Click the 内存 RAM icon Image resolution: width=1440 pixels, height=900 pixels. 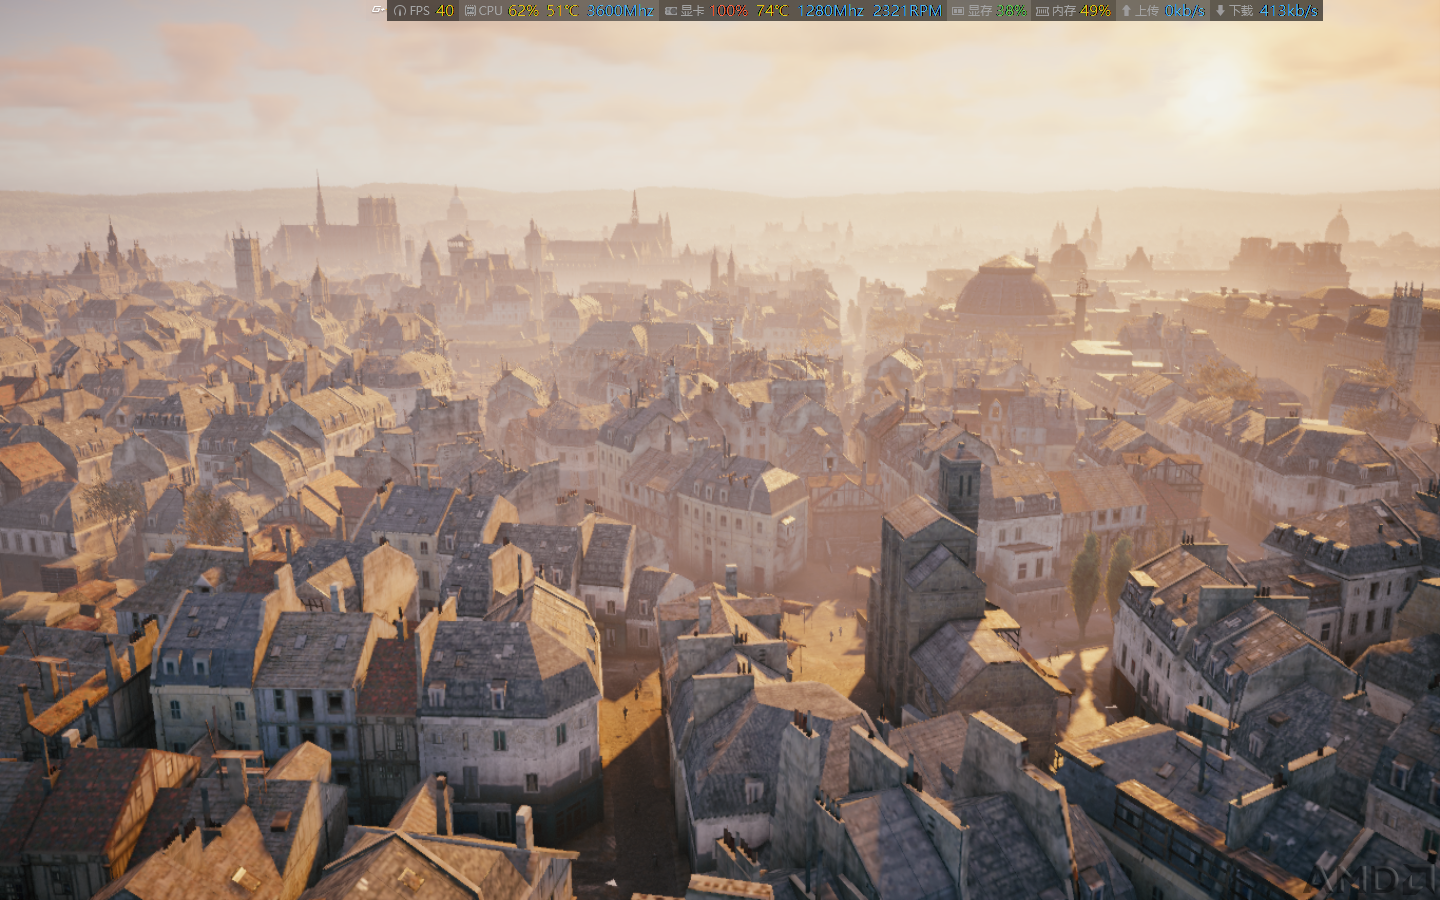(x=1042, y=11)
